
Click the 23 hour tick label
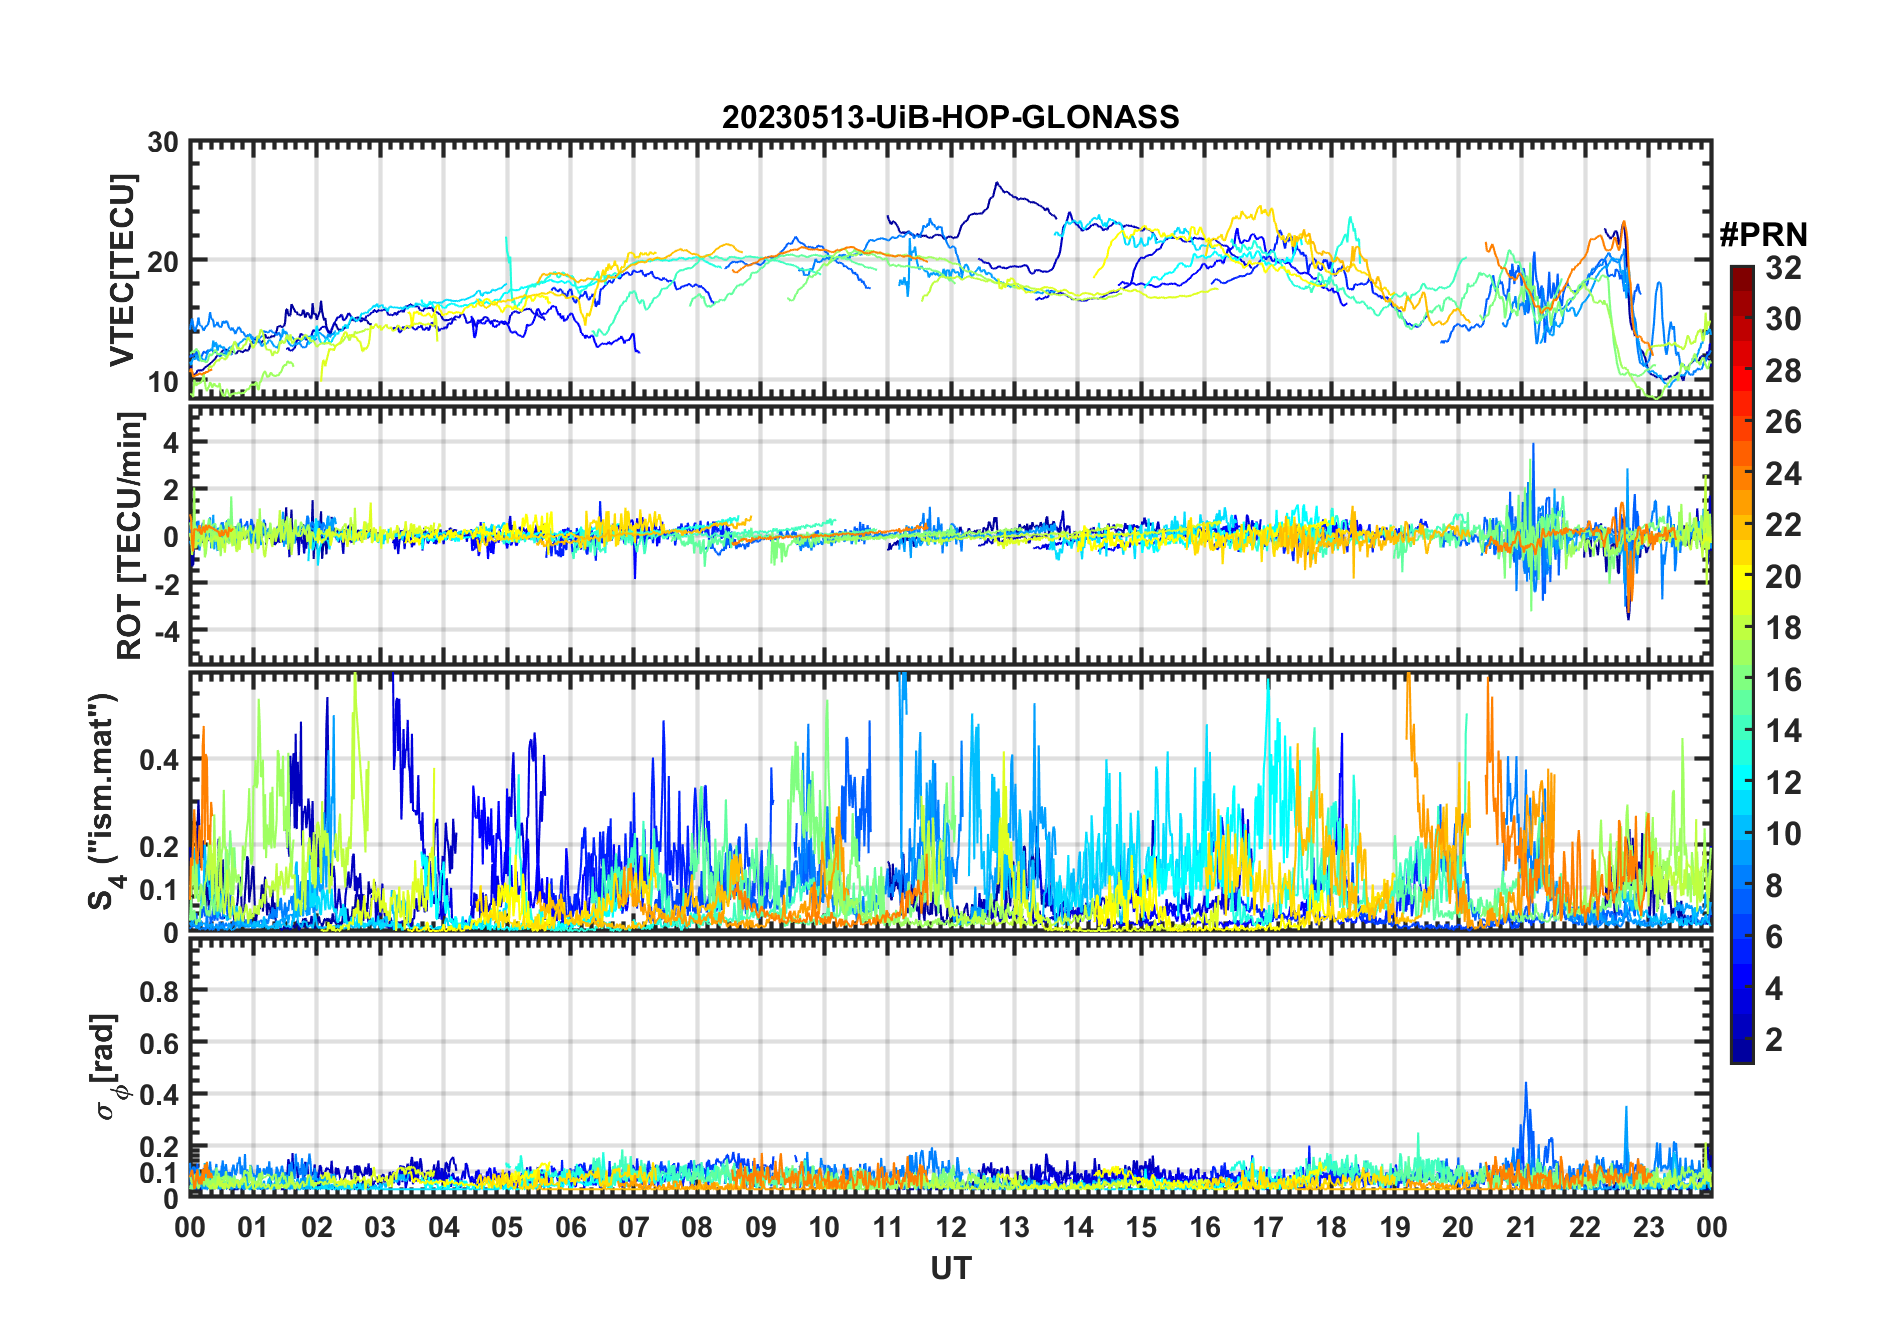coord(1649,1226)
